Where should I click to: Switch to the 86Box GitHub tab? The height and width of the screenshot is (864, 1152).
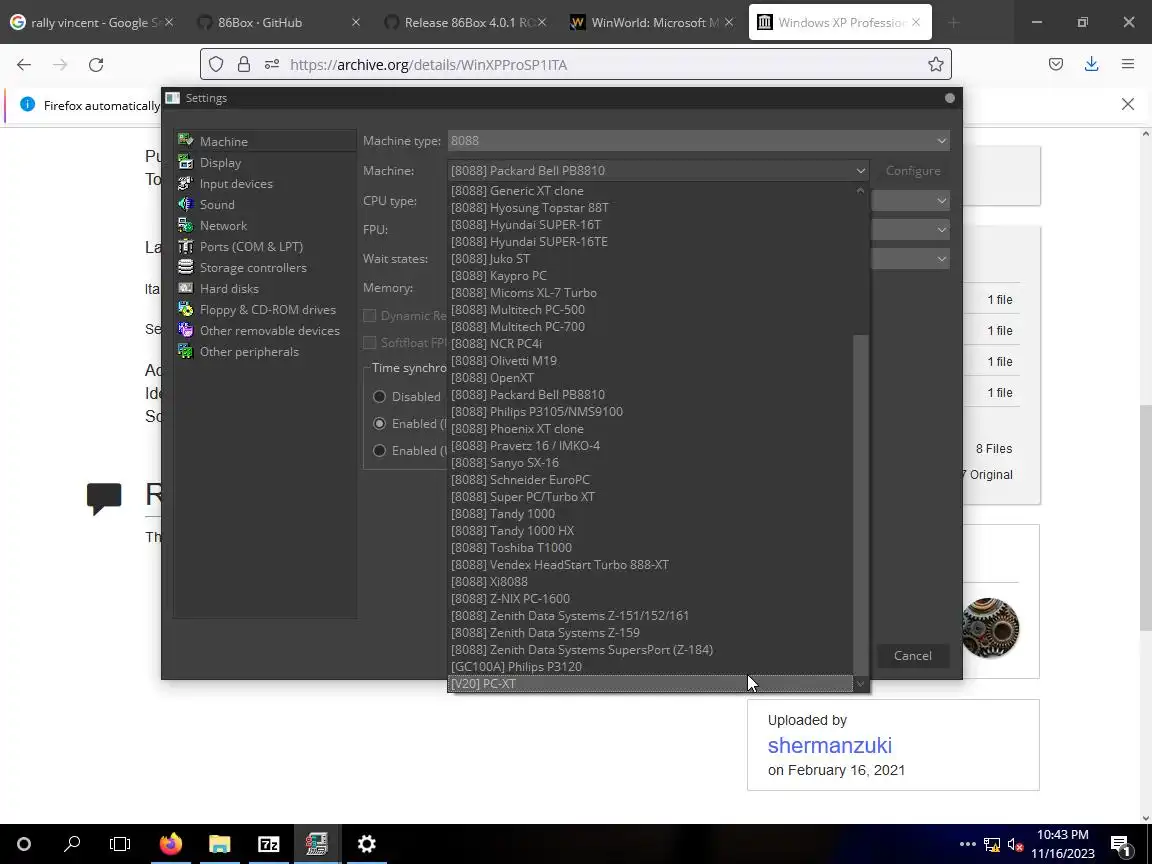click(x=272, y=23)
